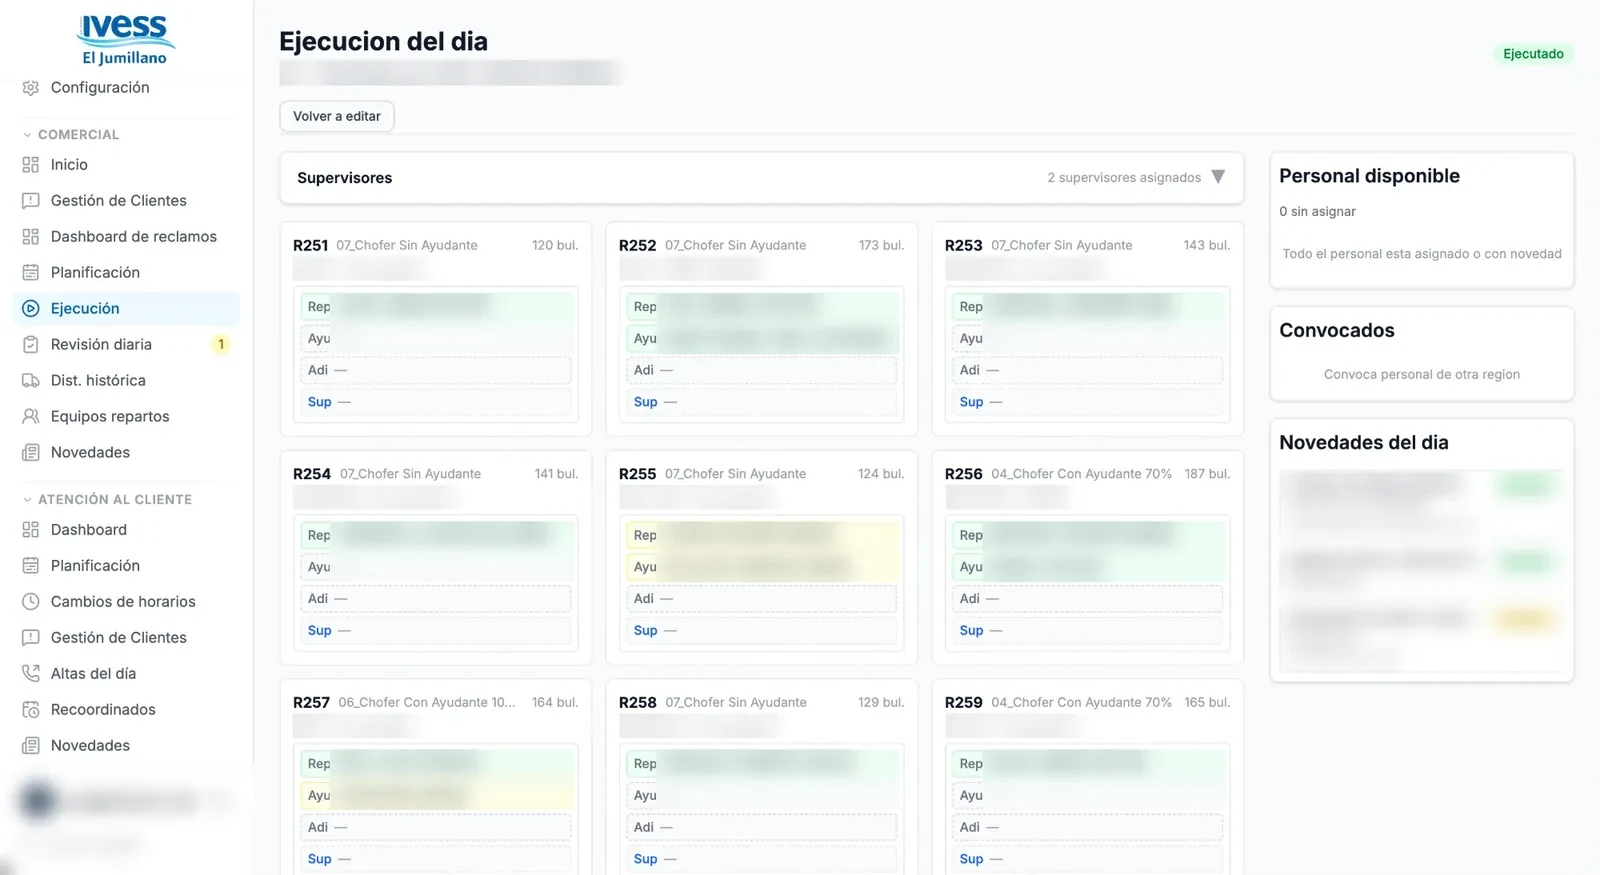Image resolution: width=1600 pixels, height=875 pixels.
Task: Click the Revisión diaria count badge
Action: tap(221, 345)
